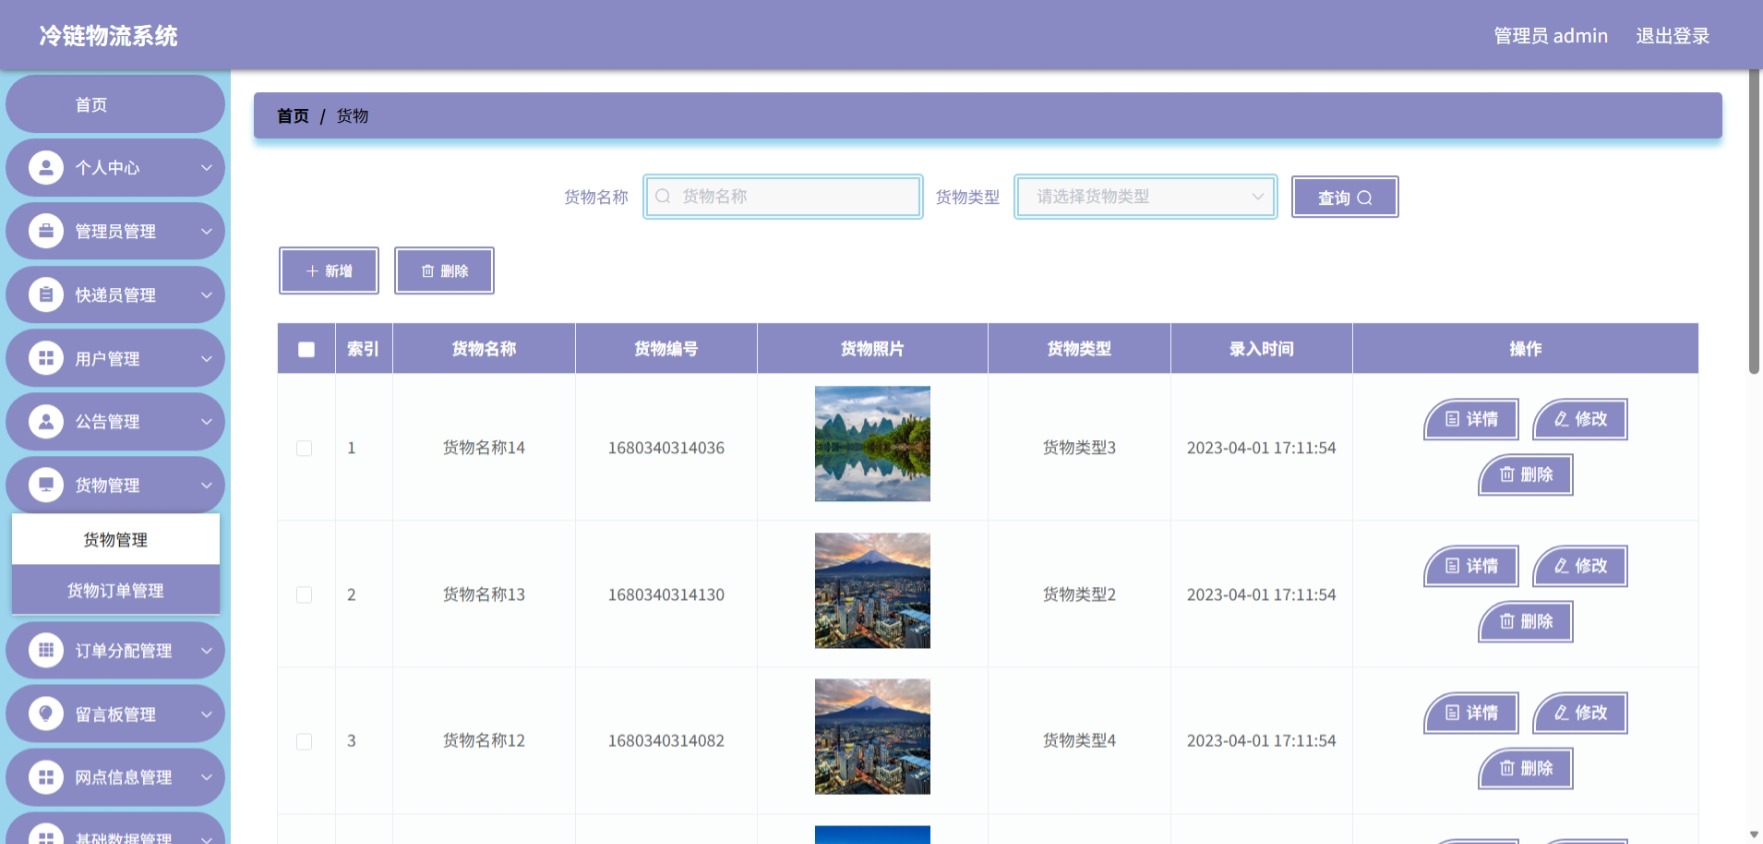The height and width of the screenshot is (844, 1763).
Task: Expand 公告管理 menu chevron
Action: 207,421
